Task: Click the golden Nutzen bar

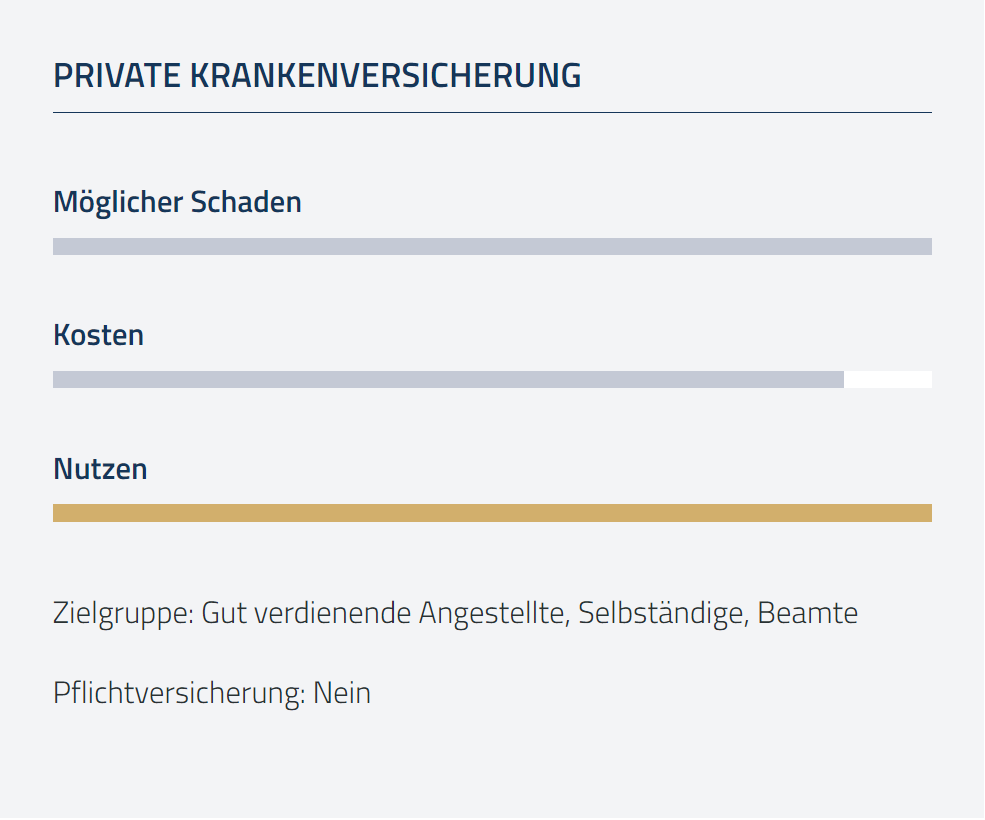Action: tap(492, 513)
